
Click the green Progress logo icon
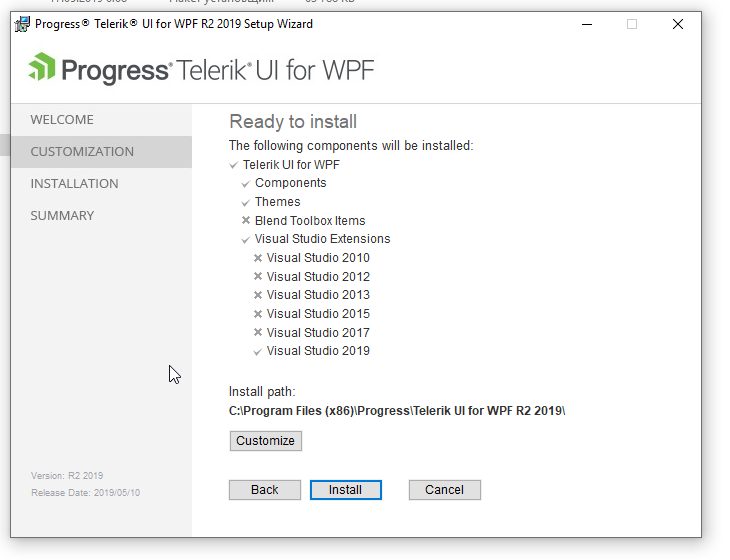point(42,67)
